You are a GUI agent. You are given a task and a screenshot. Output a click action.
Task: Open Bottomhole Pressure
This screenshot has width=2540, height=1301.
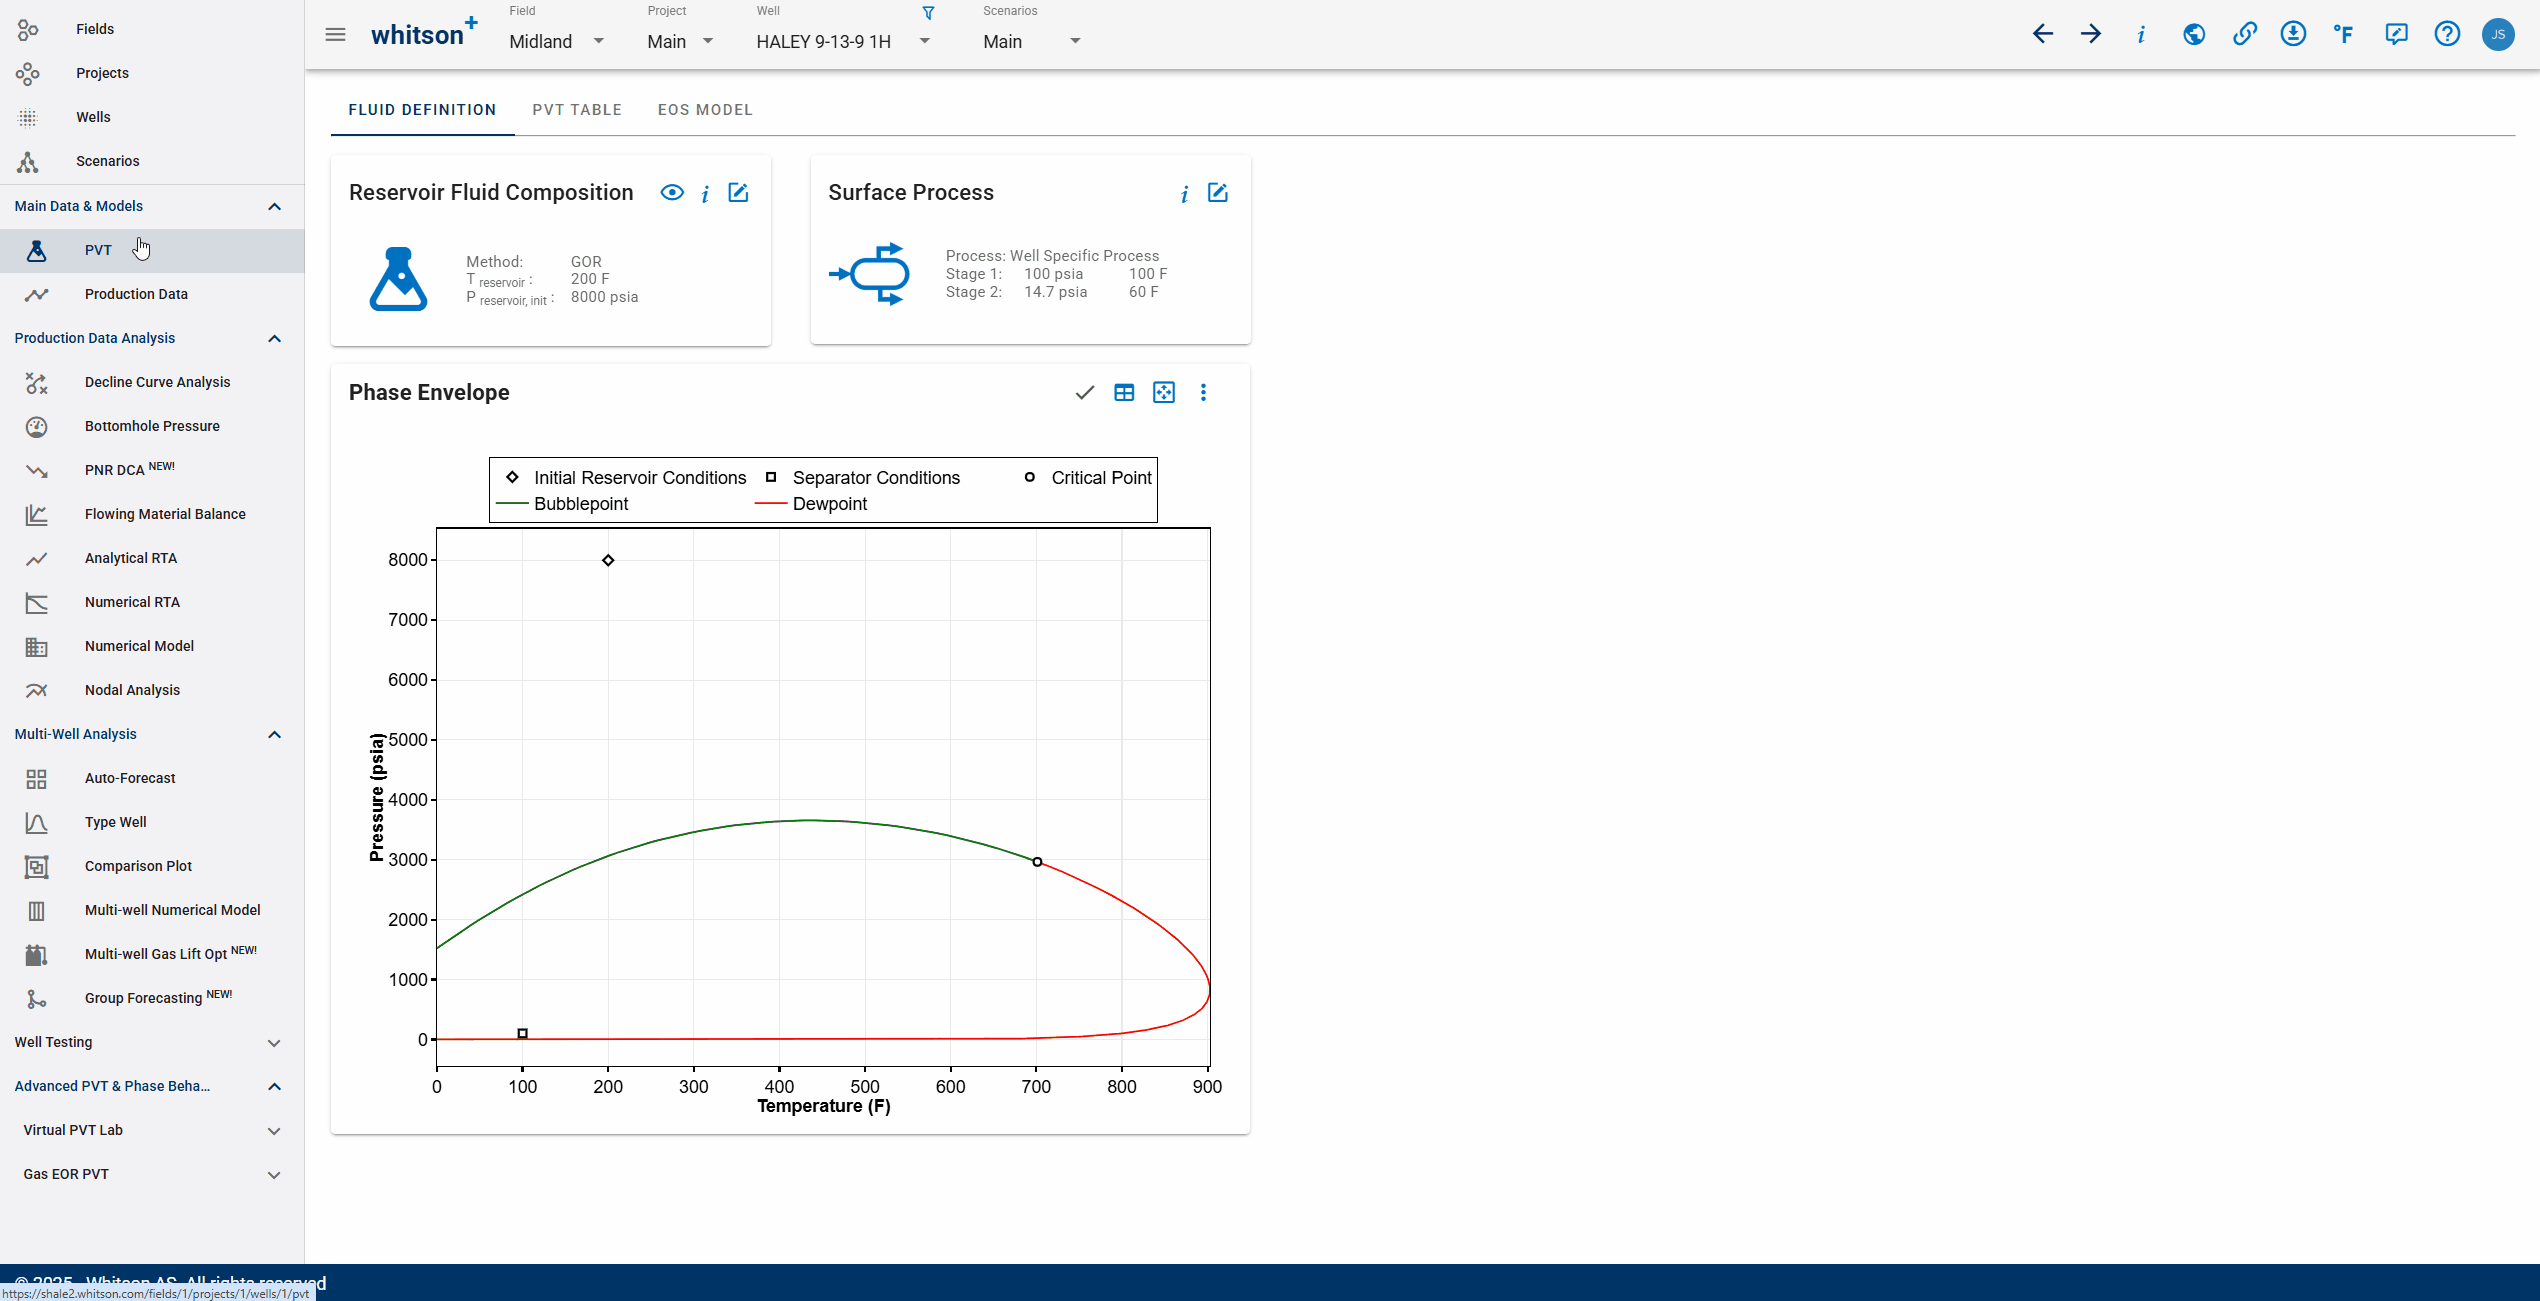152,427
